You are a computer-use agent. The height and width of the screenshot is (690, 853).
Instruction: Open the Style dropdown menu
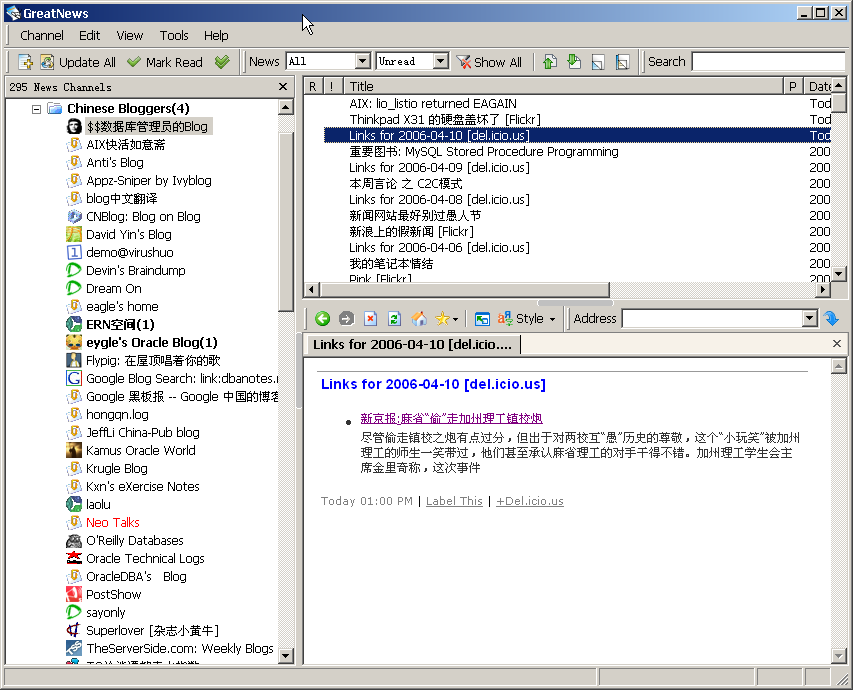[x=527, y=318]
